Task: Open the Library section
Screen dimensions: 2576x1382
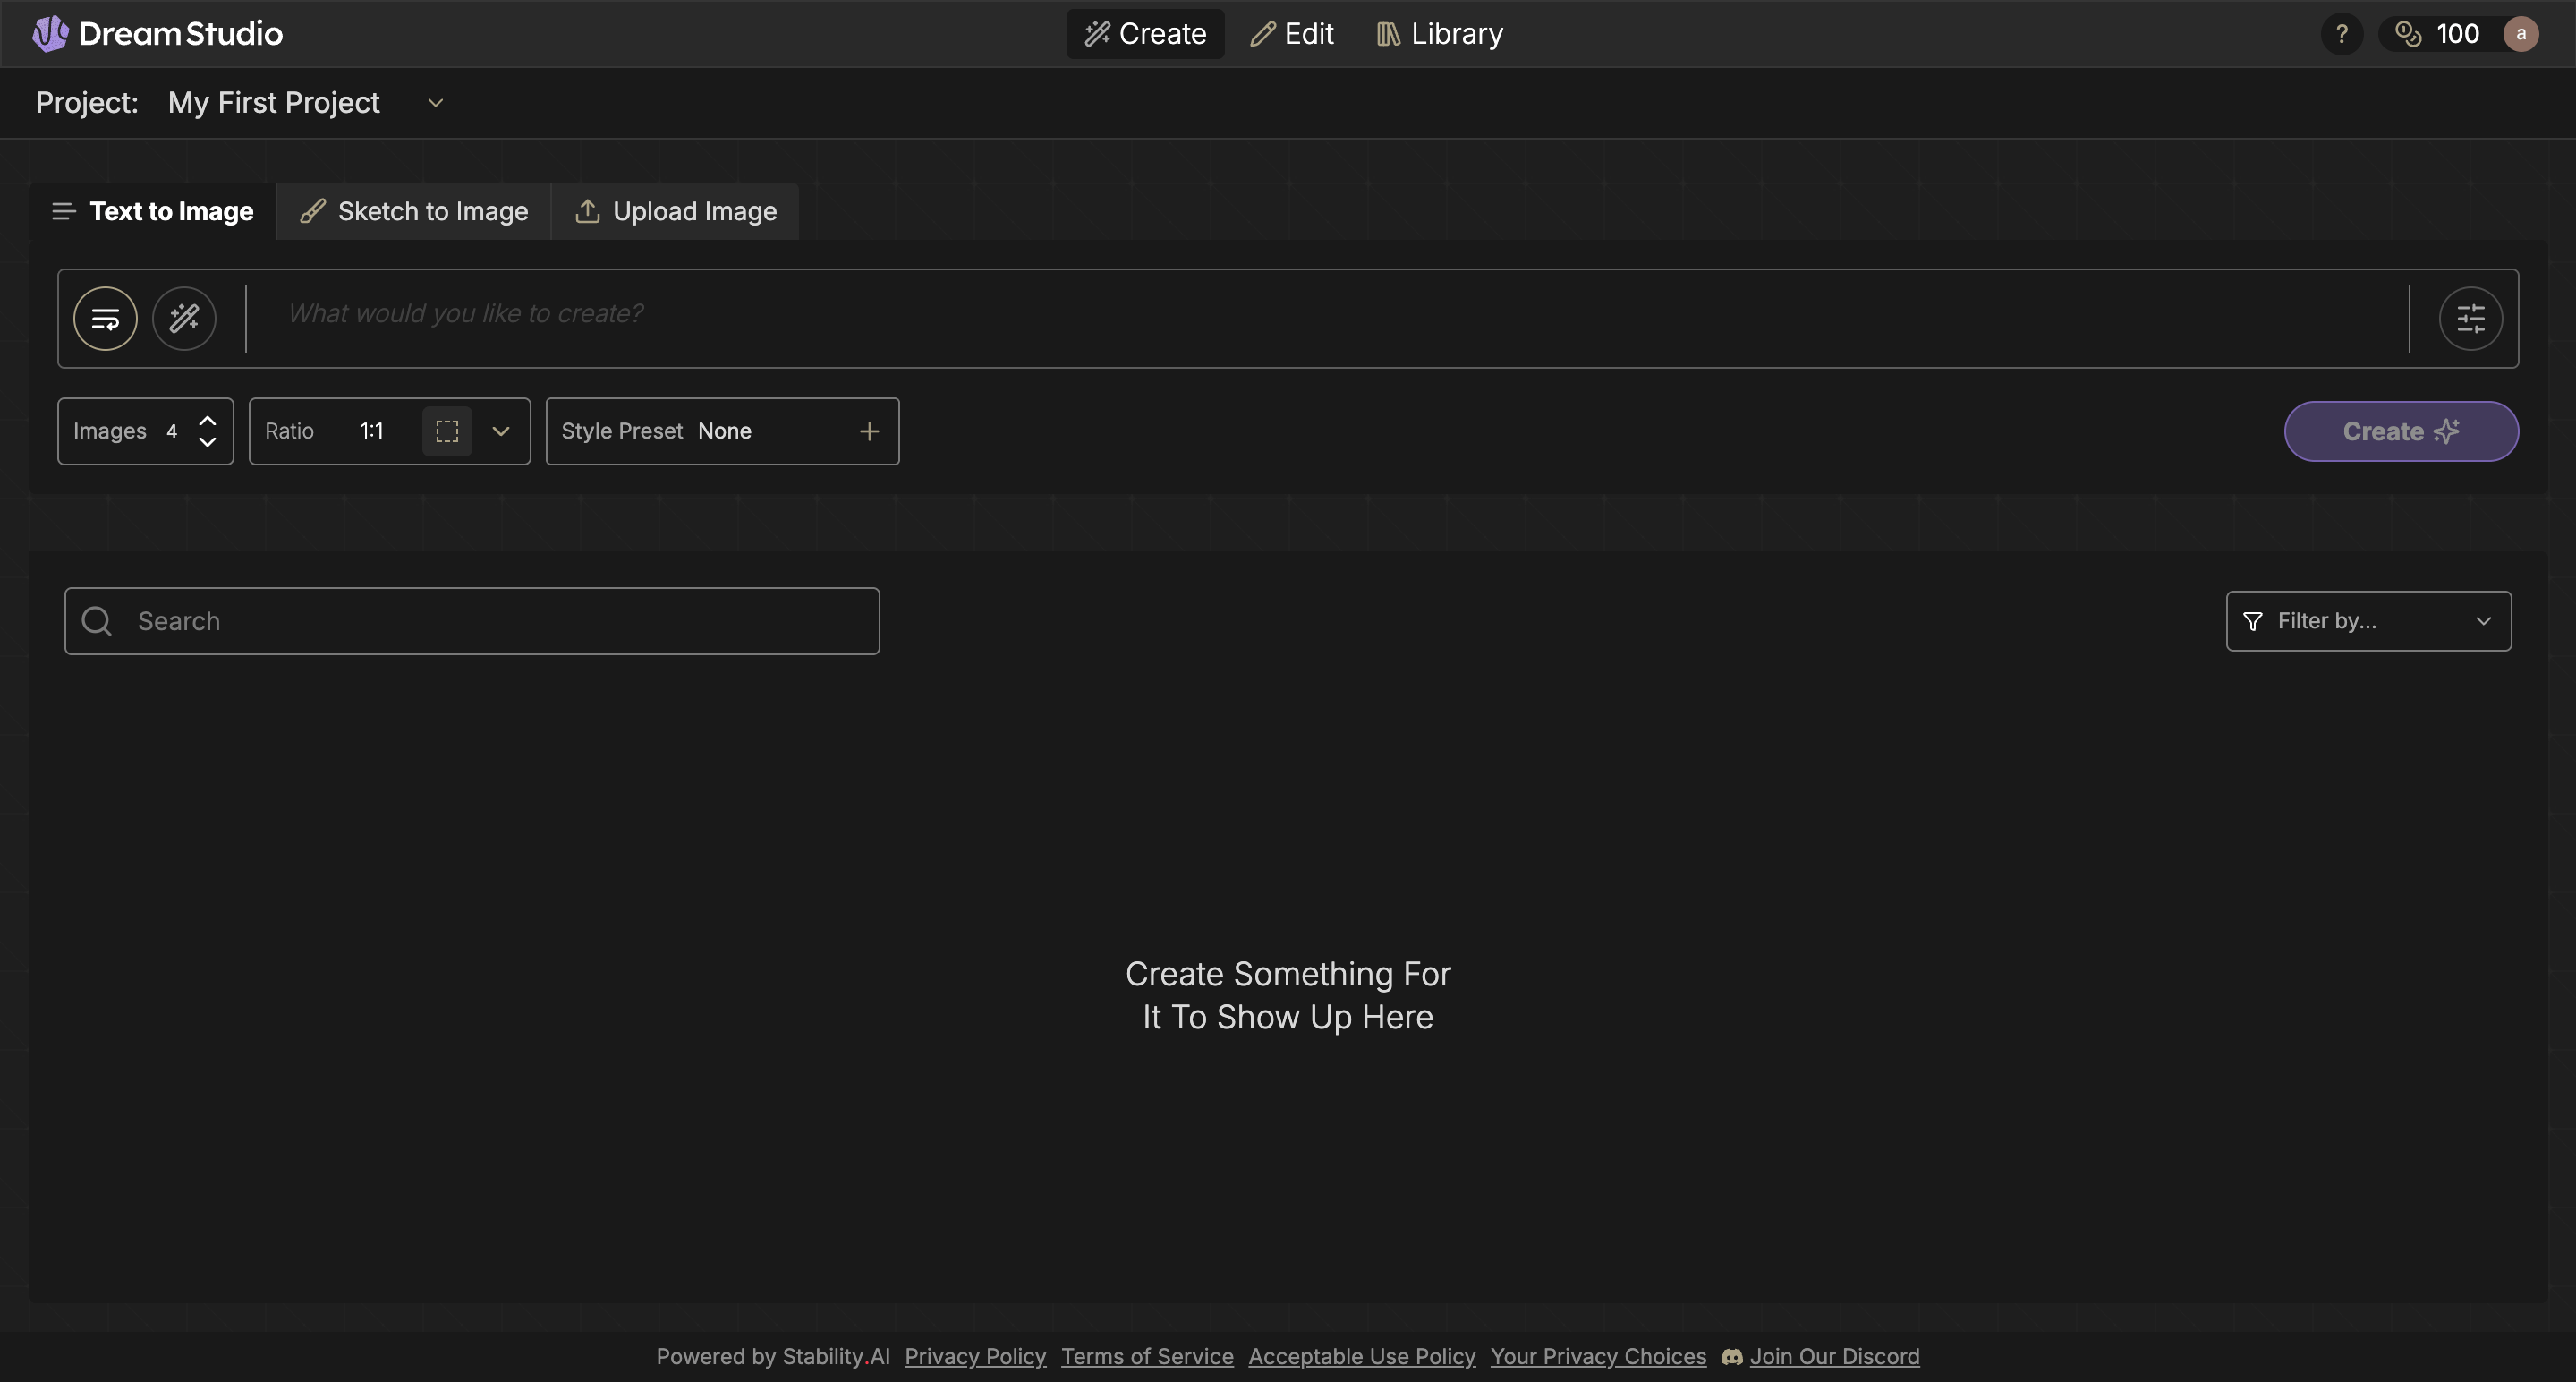Action: click(1439, 34)
